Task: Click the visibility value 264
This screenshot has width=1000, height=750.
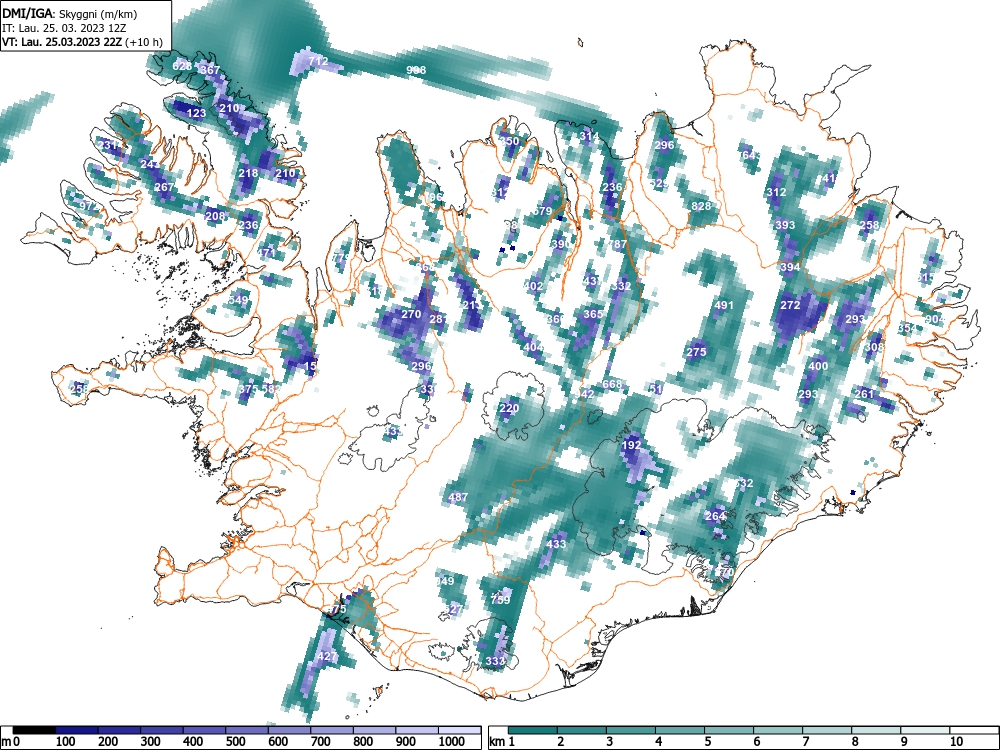Action: (x=715, y=516)
